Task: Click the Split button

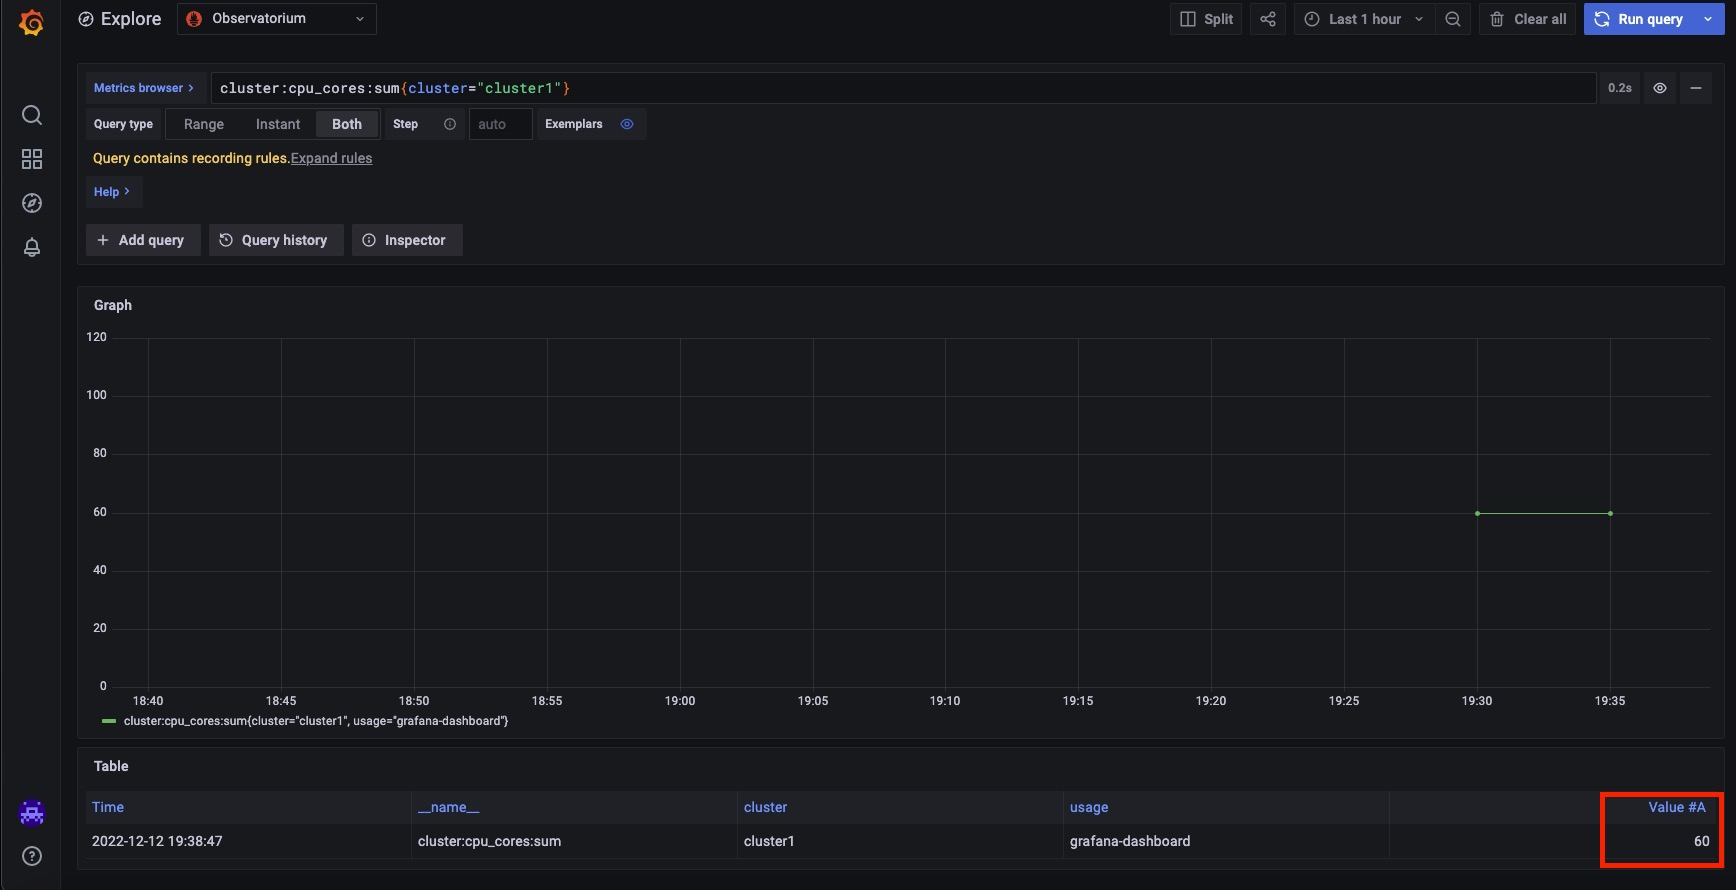Action: (x=1206, y=19)
